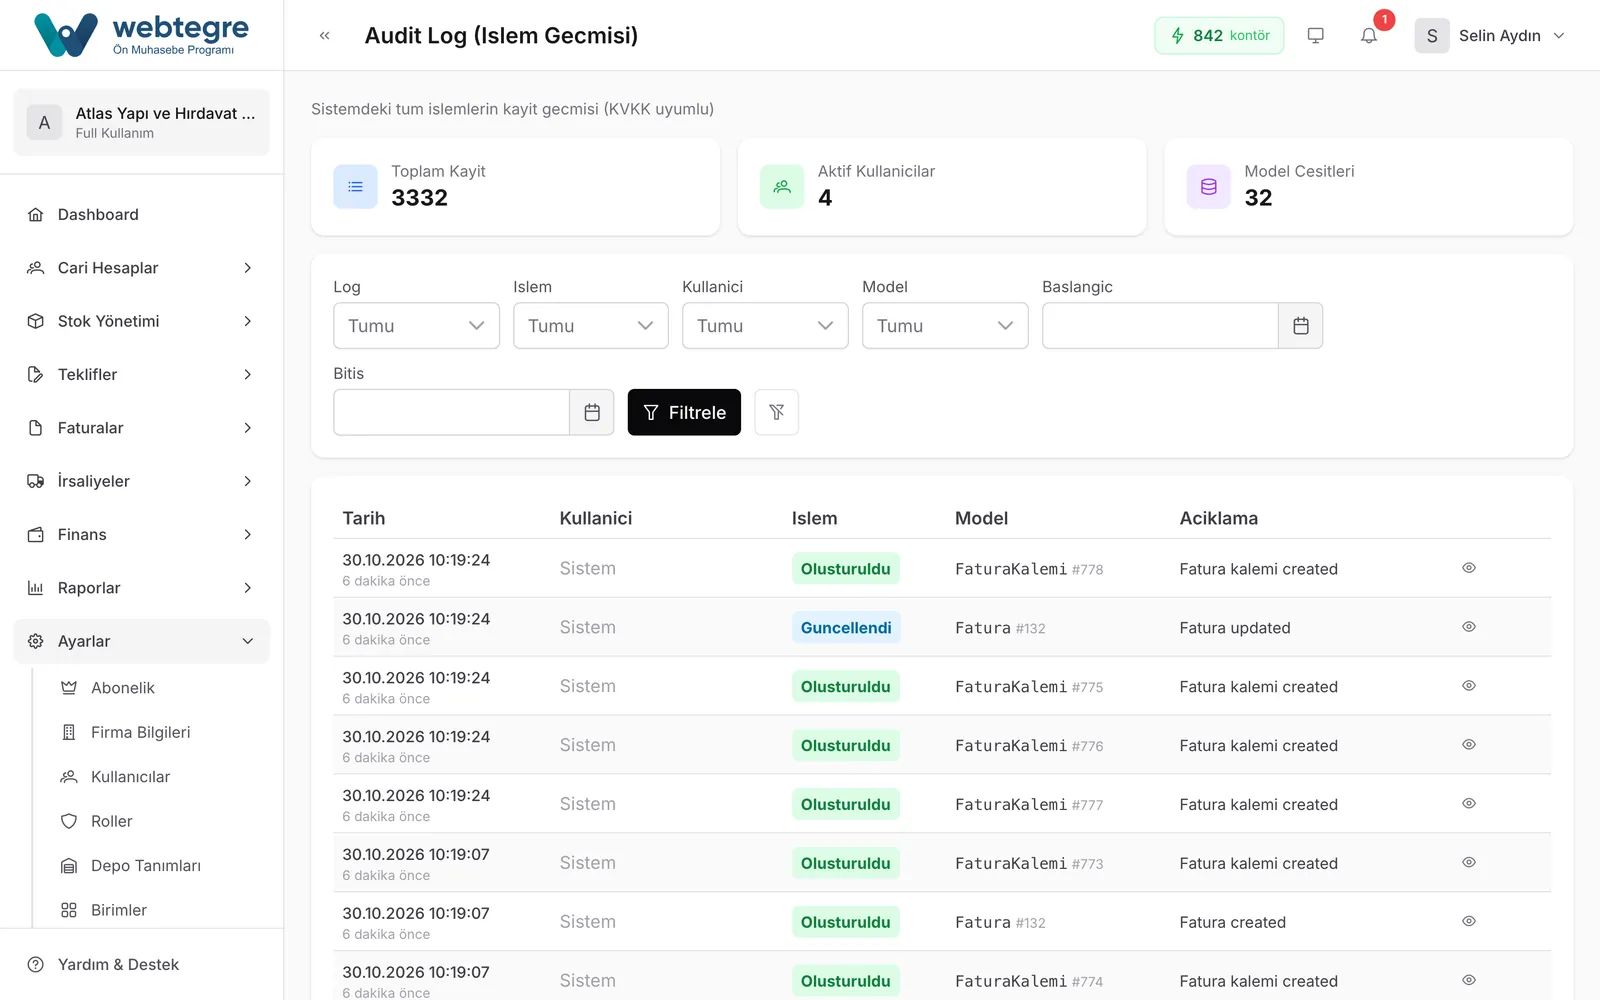The height and width of the screenshot is (1000, 1600).
Task: Expand the Finans menu
Action: tap(141, 534)
